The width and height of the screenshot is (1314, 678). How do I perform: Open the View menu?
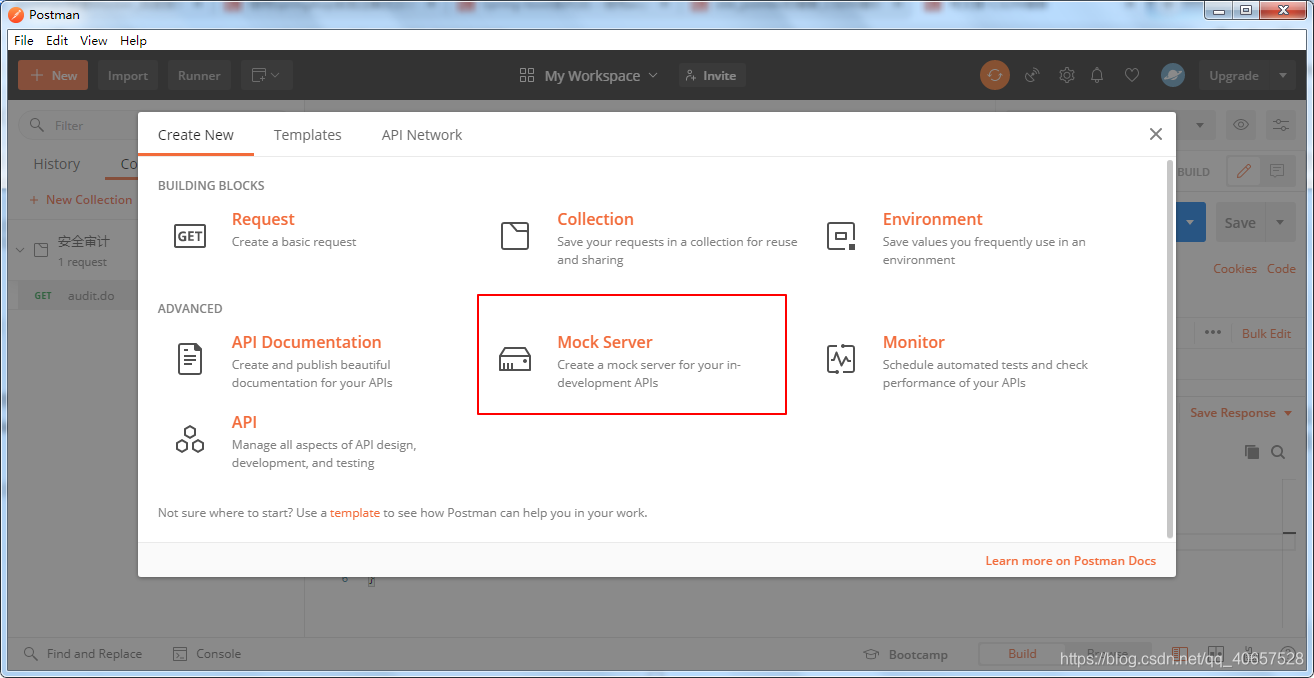pyautogui.click(x=94, y=40)
